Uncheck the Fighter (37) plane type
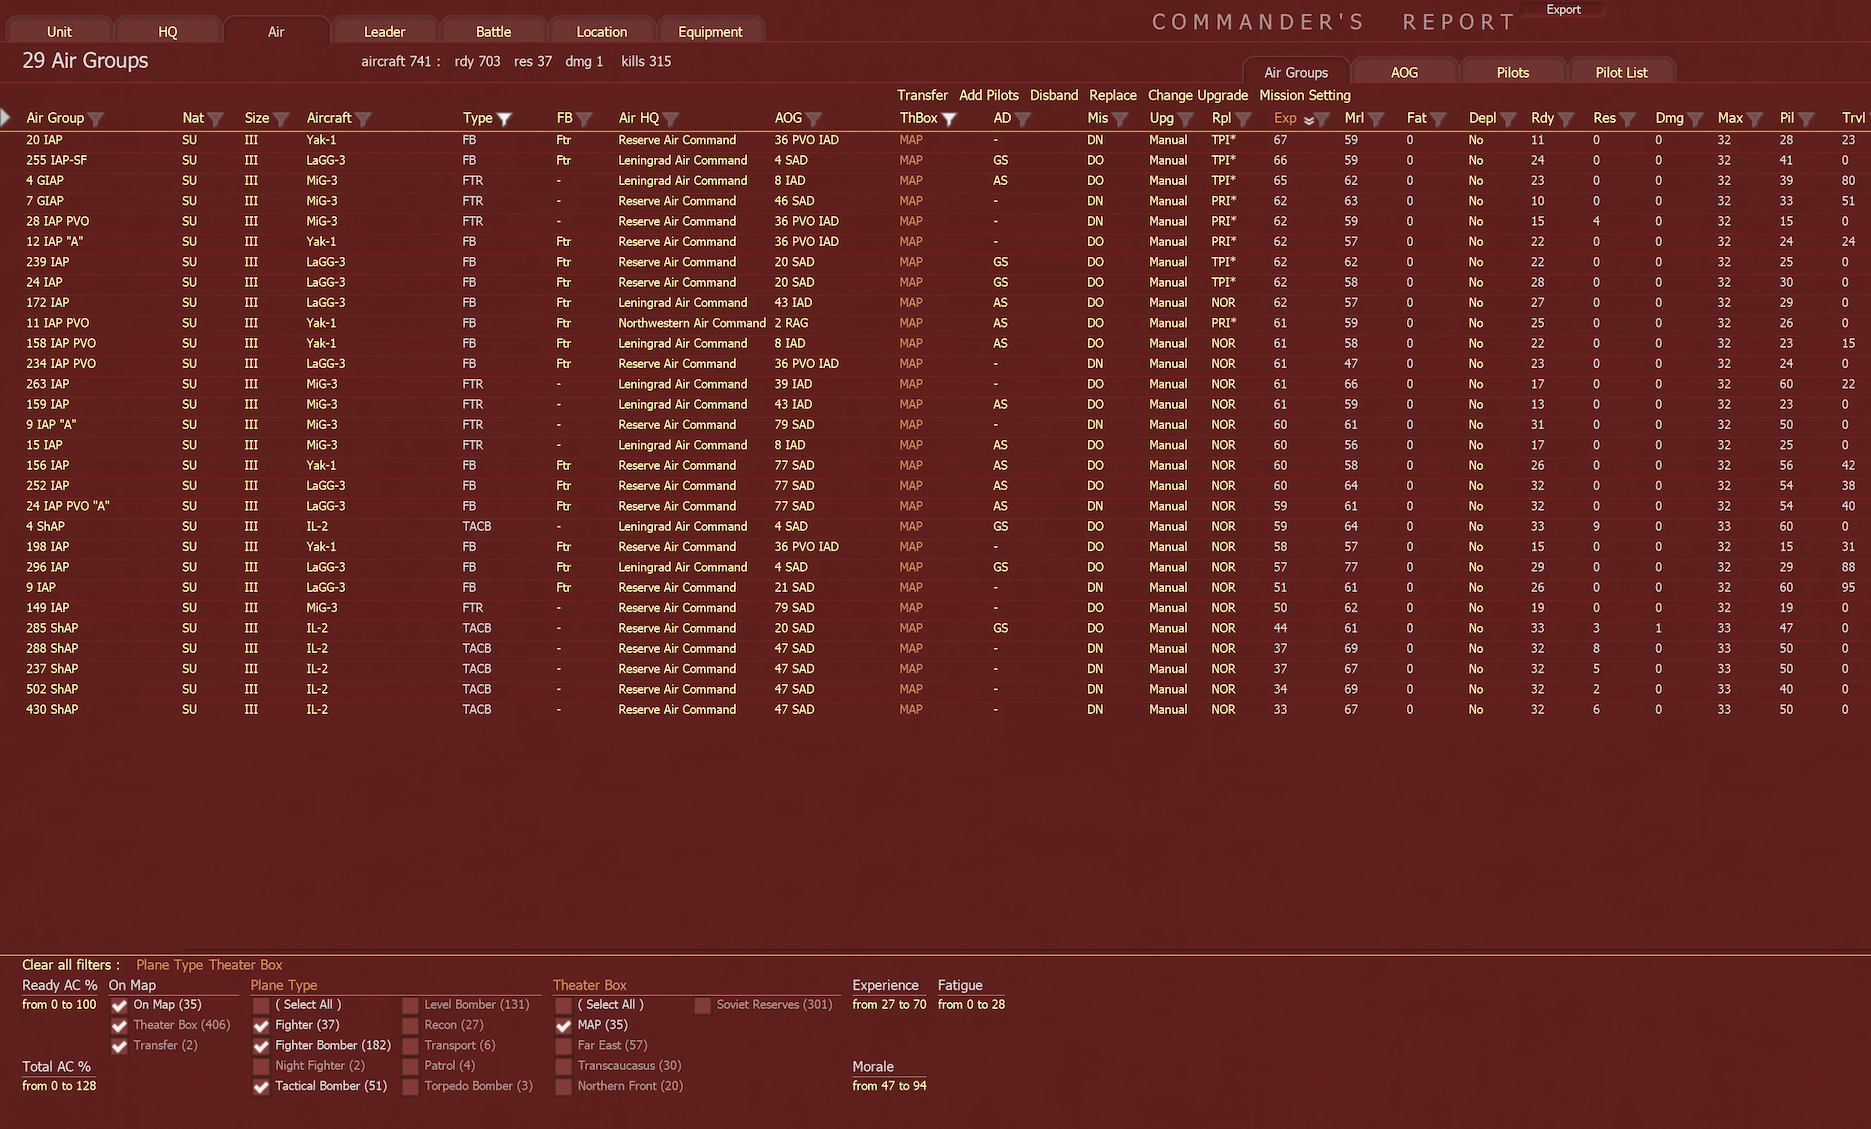This screenshot has width=1871, height=1129. coord(261,1026)
